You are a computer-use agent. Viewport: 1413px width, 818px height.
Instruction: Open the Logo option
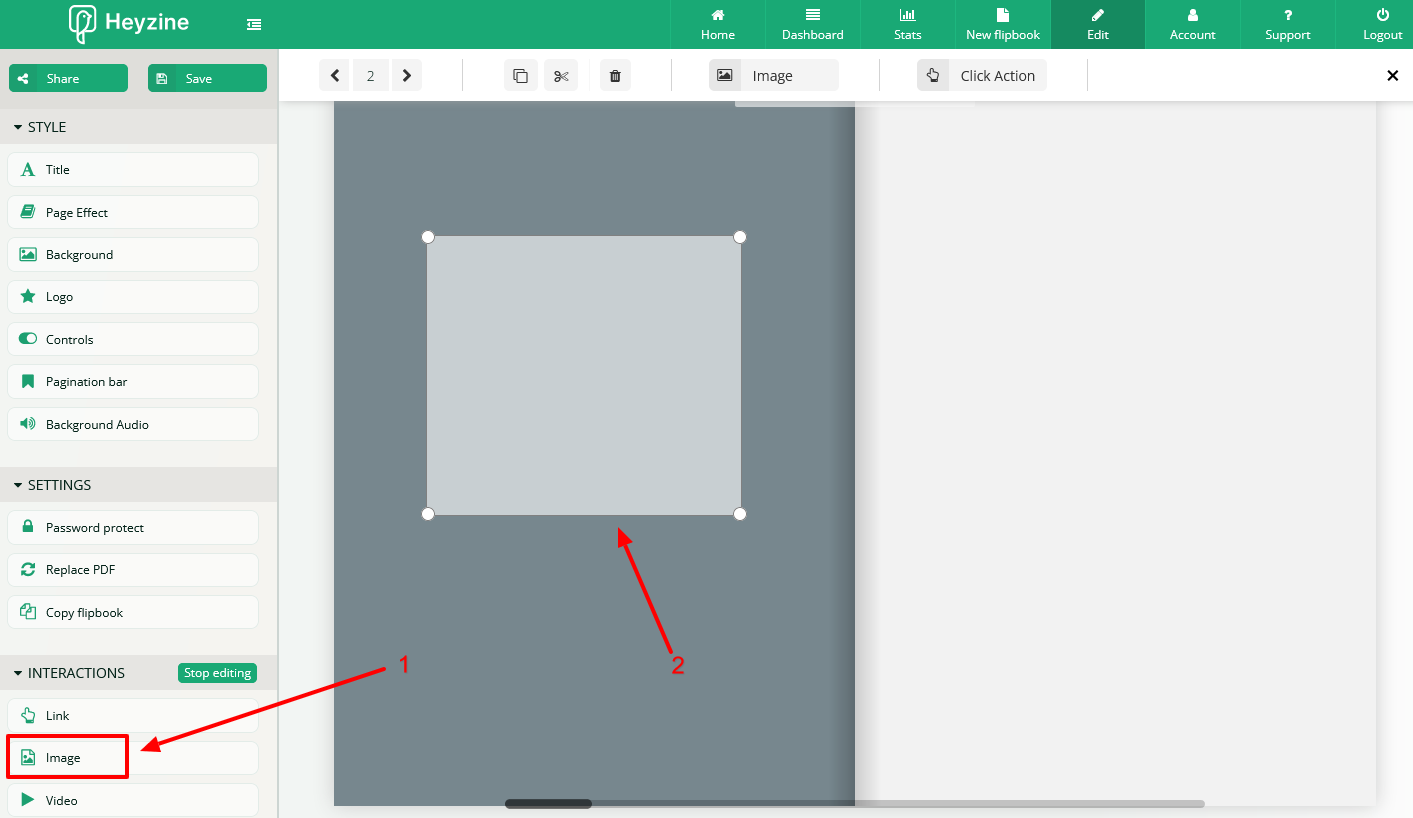tap(133, 297)
